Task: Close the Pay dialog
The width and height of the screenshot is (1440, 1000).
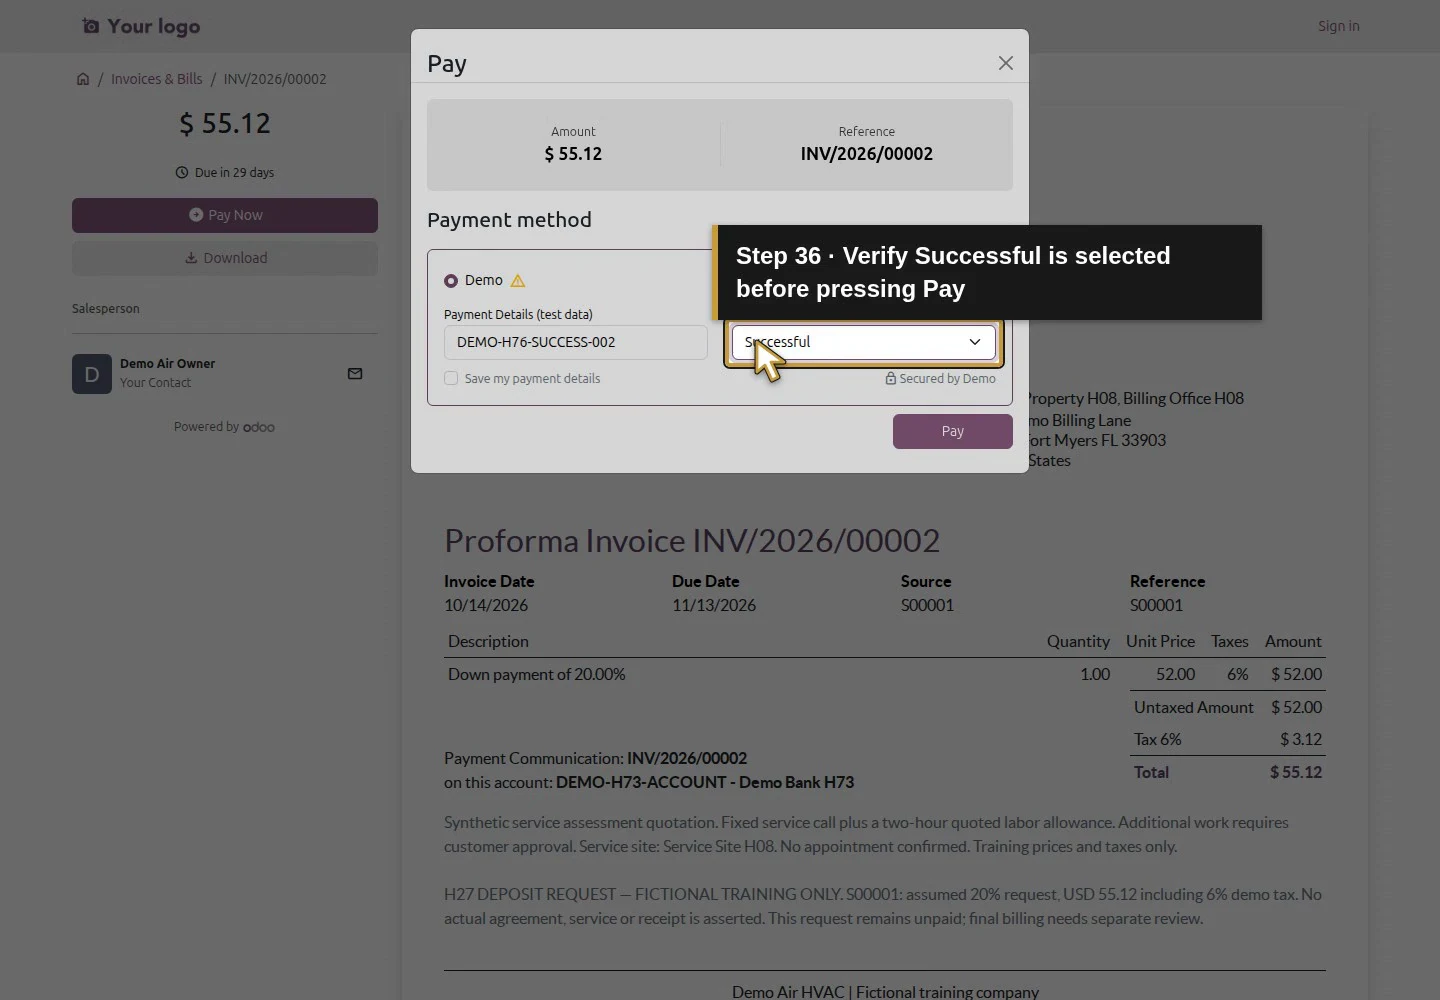Action: click(x=1006, y=63)
